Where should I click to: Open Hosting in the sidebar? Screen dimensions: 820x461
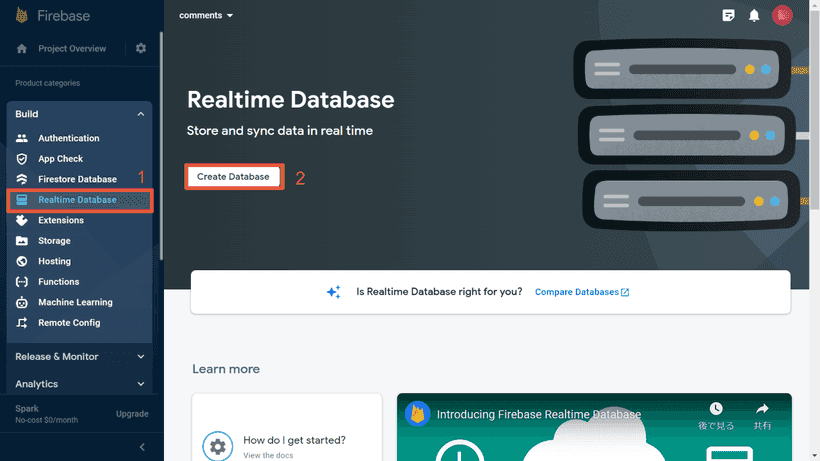click(x=54, y=261)
